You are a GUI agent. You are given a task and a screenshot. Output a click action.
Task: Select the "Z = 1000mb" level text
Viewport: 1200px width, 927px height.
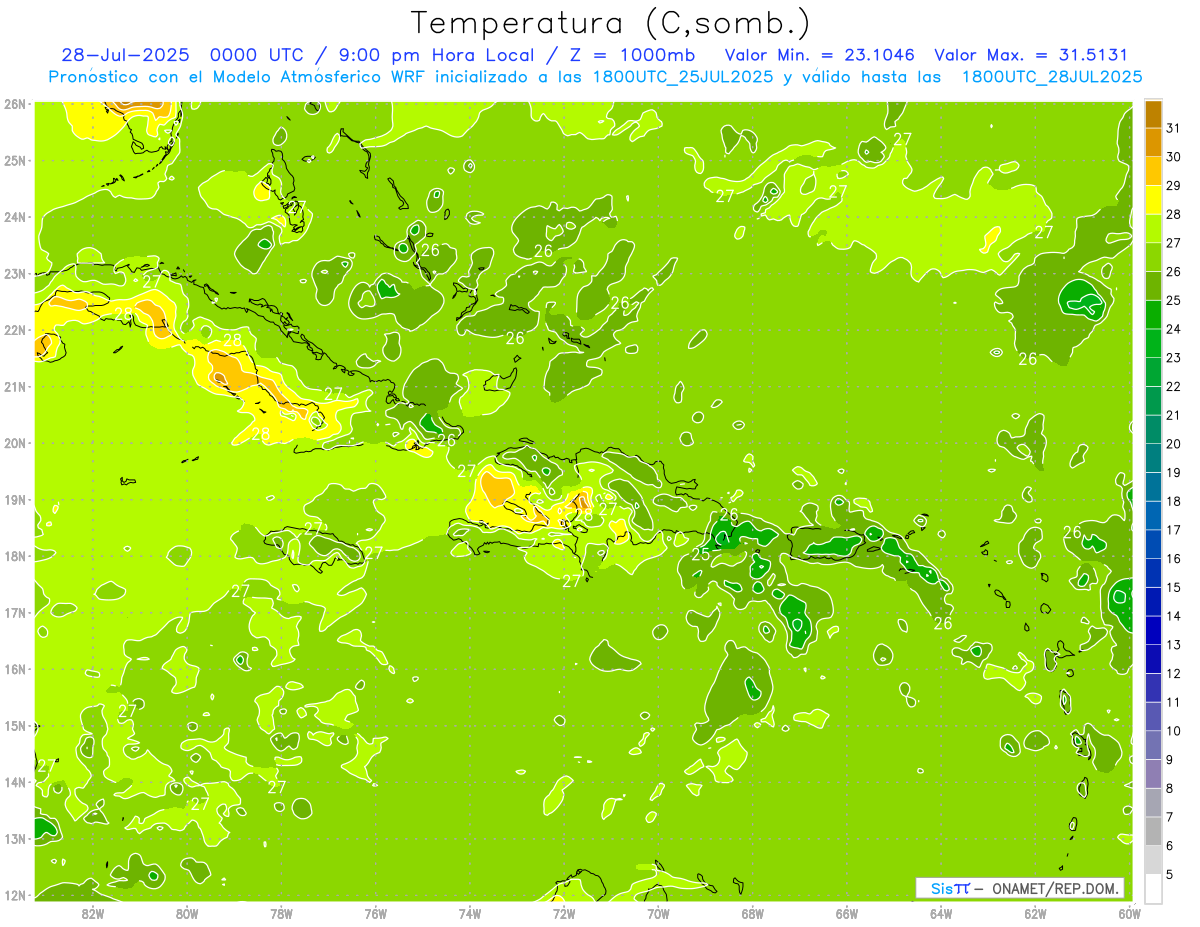[631, 55]
